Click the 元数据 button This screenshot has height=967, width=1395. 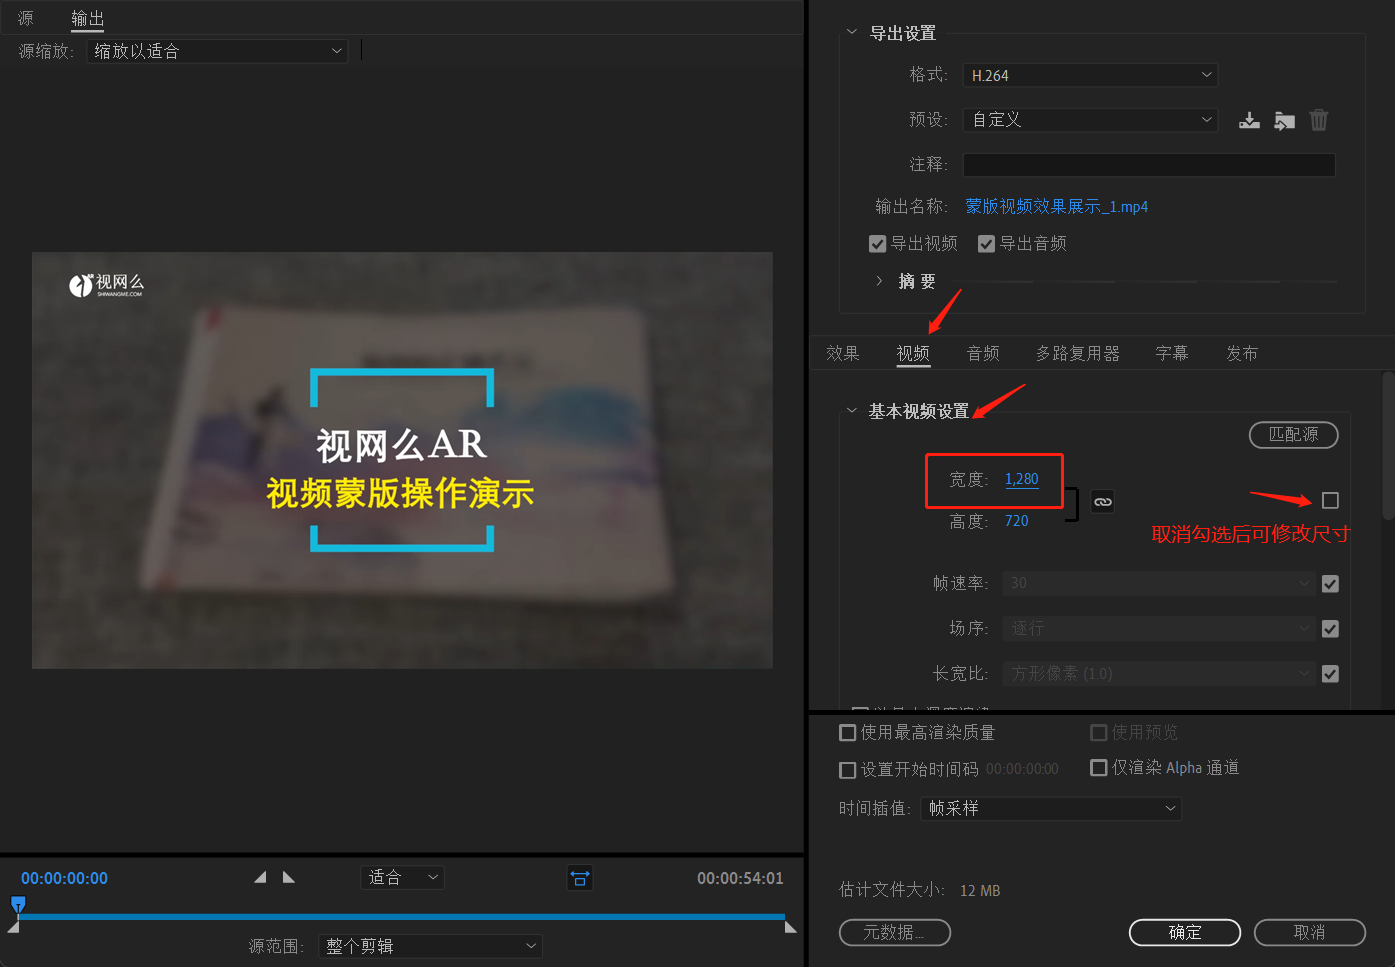coord(895,932)
